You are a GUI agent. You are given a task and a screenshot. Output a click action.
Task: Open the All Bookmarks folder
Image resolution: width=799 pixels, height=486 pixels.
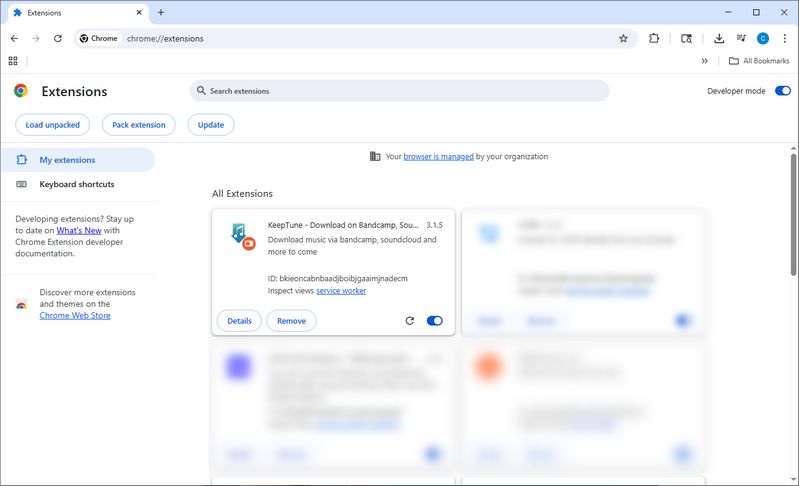pos(760,61)
